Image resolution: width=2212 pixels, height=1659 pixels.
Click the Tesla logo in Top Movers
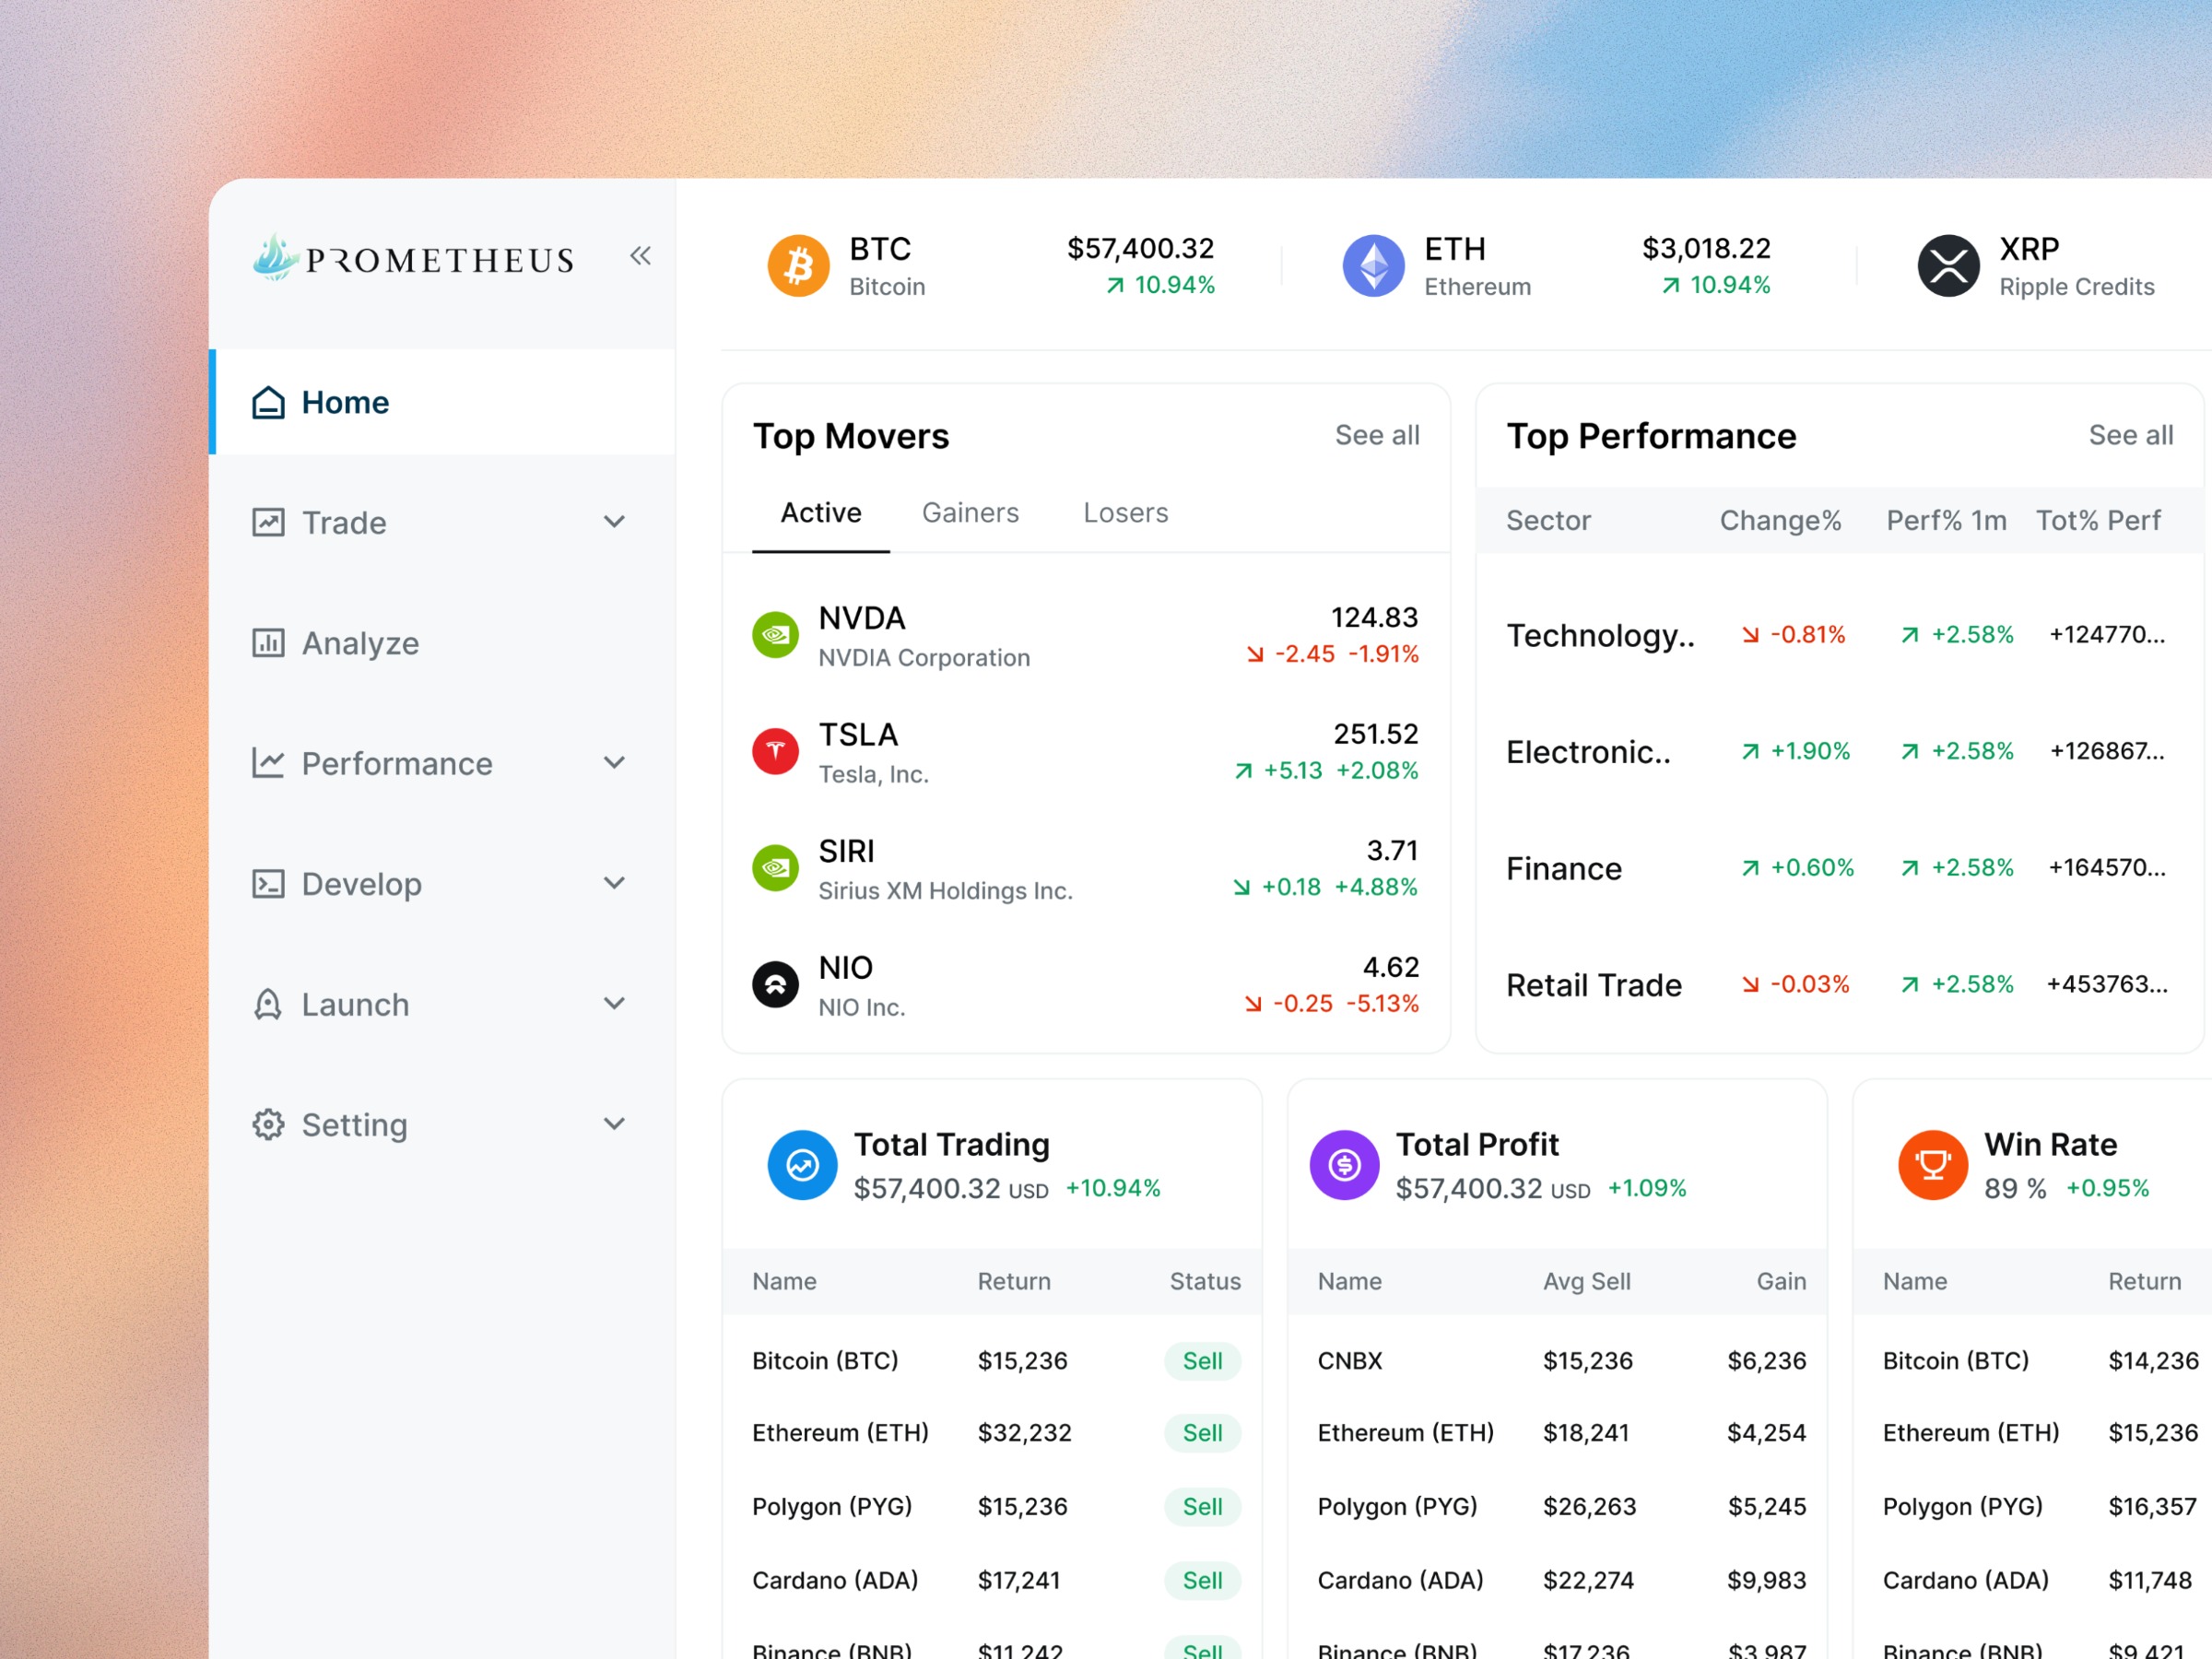pyautogui.click(x=775, y=751)
